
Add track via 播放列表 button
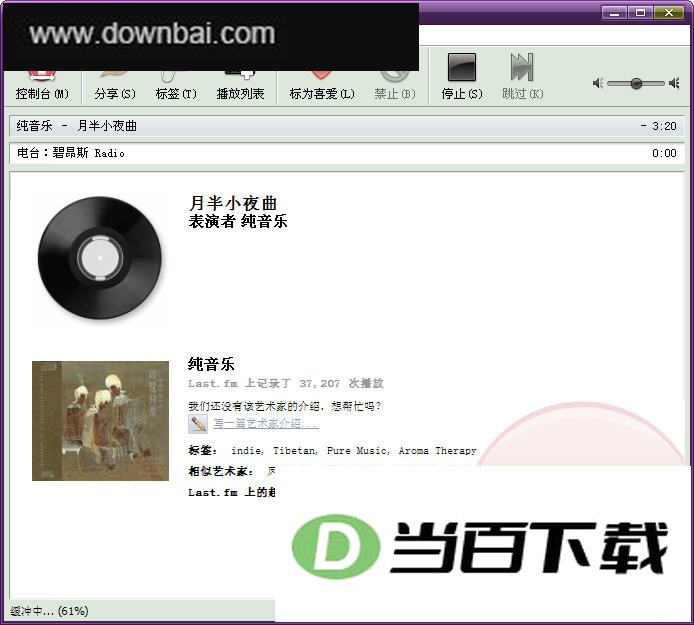[240, 86]
